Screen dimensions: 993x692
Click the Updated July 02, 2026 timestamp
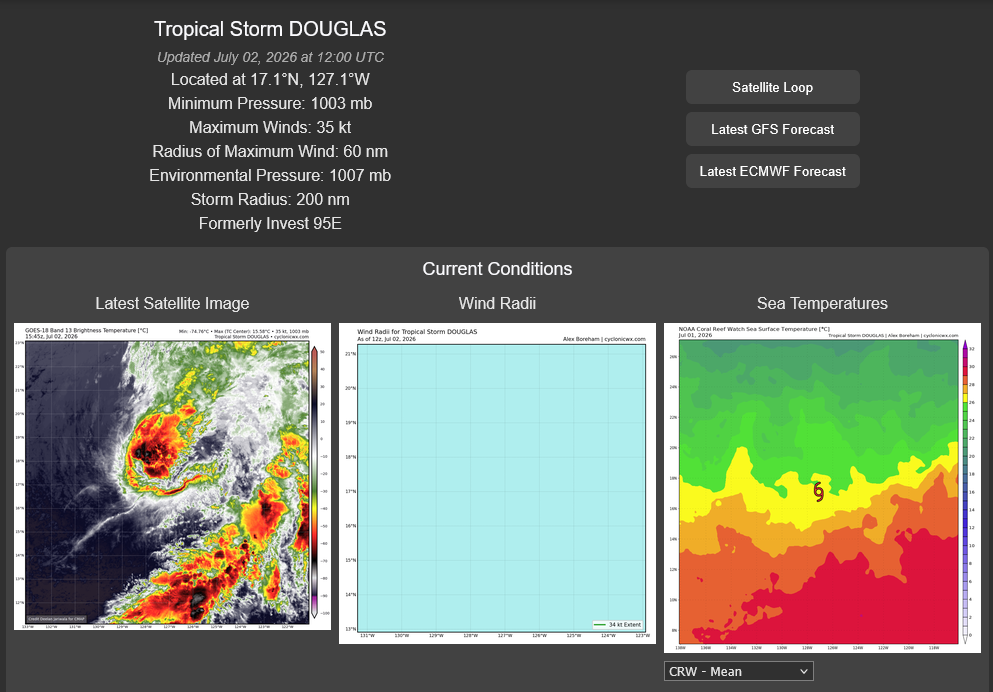click(x=270, y=57)
